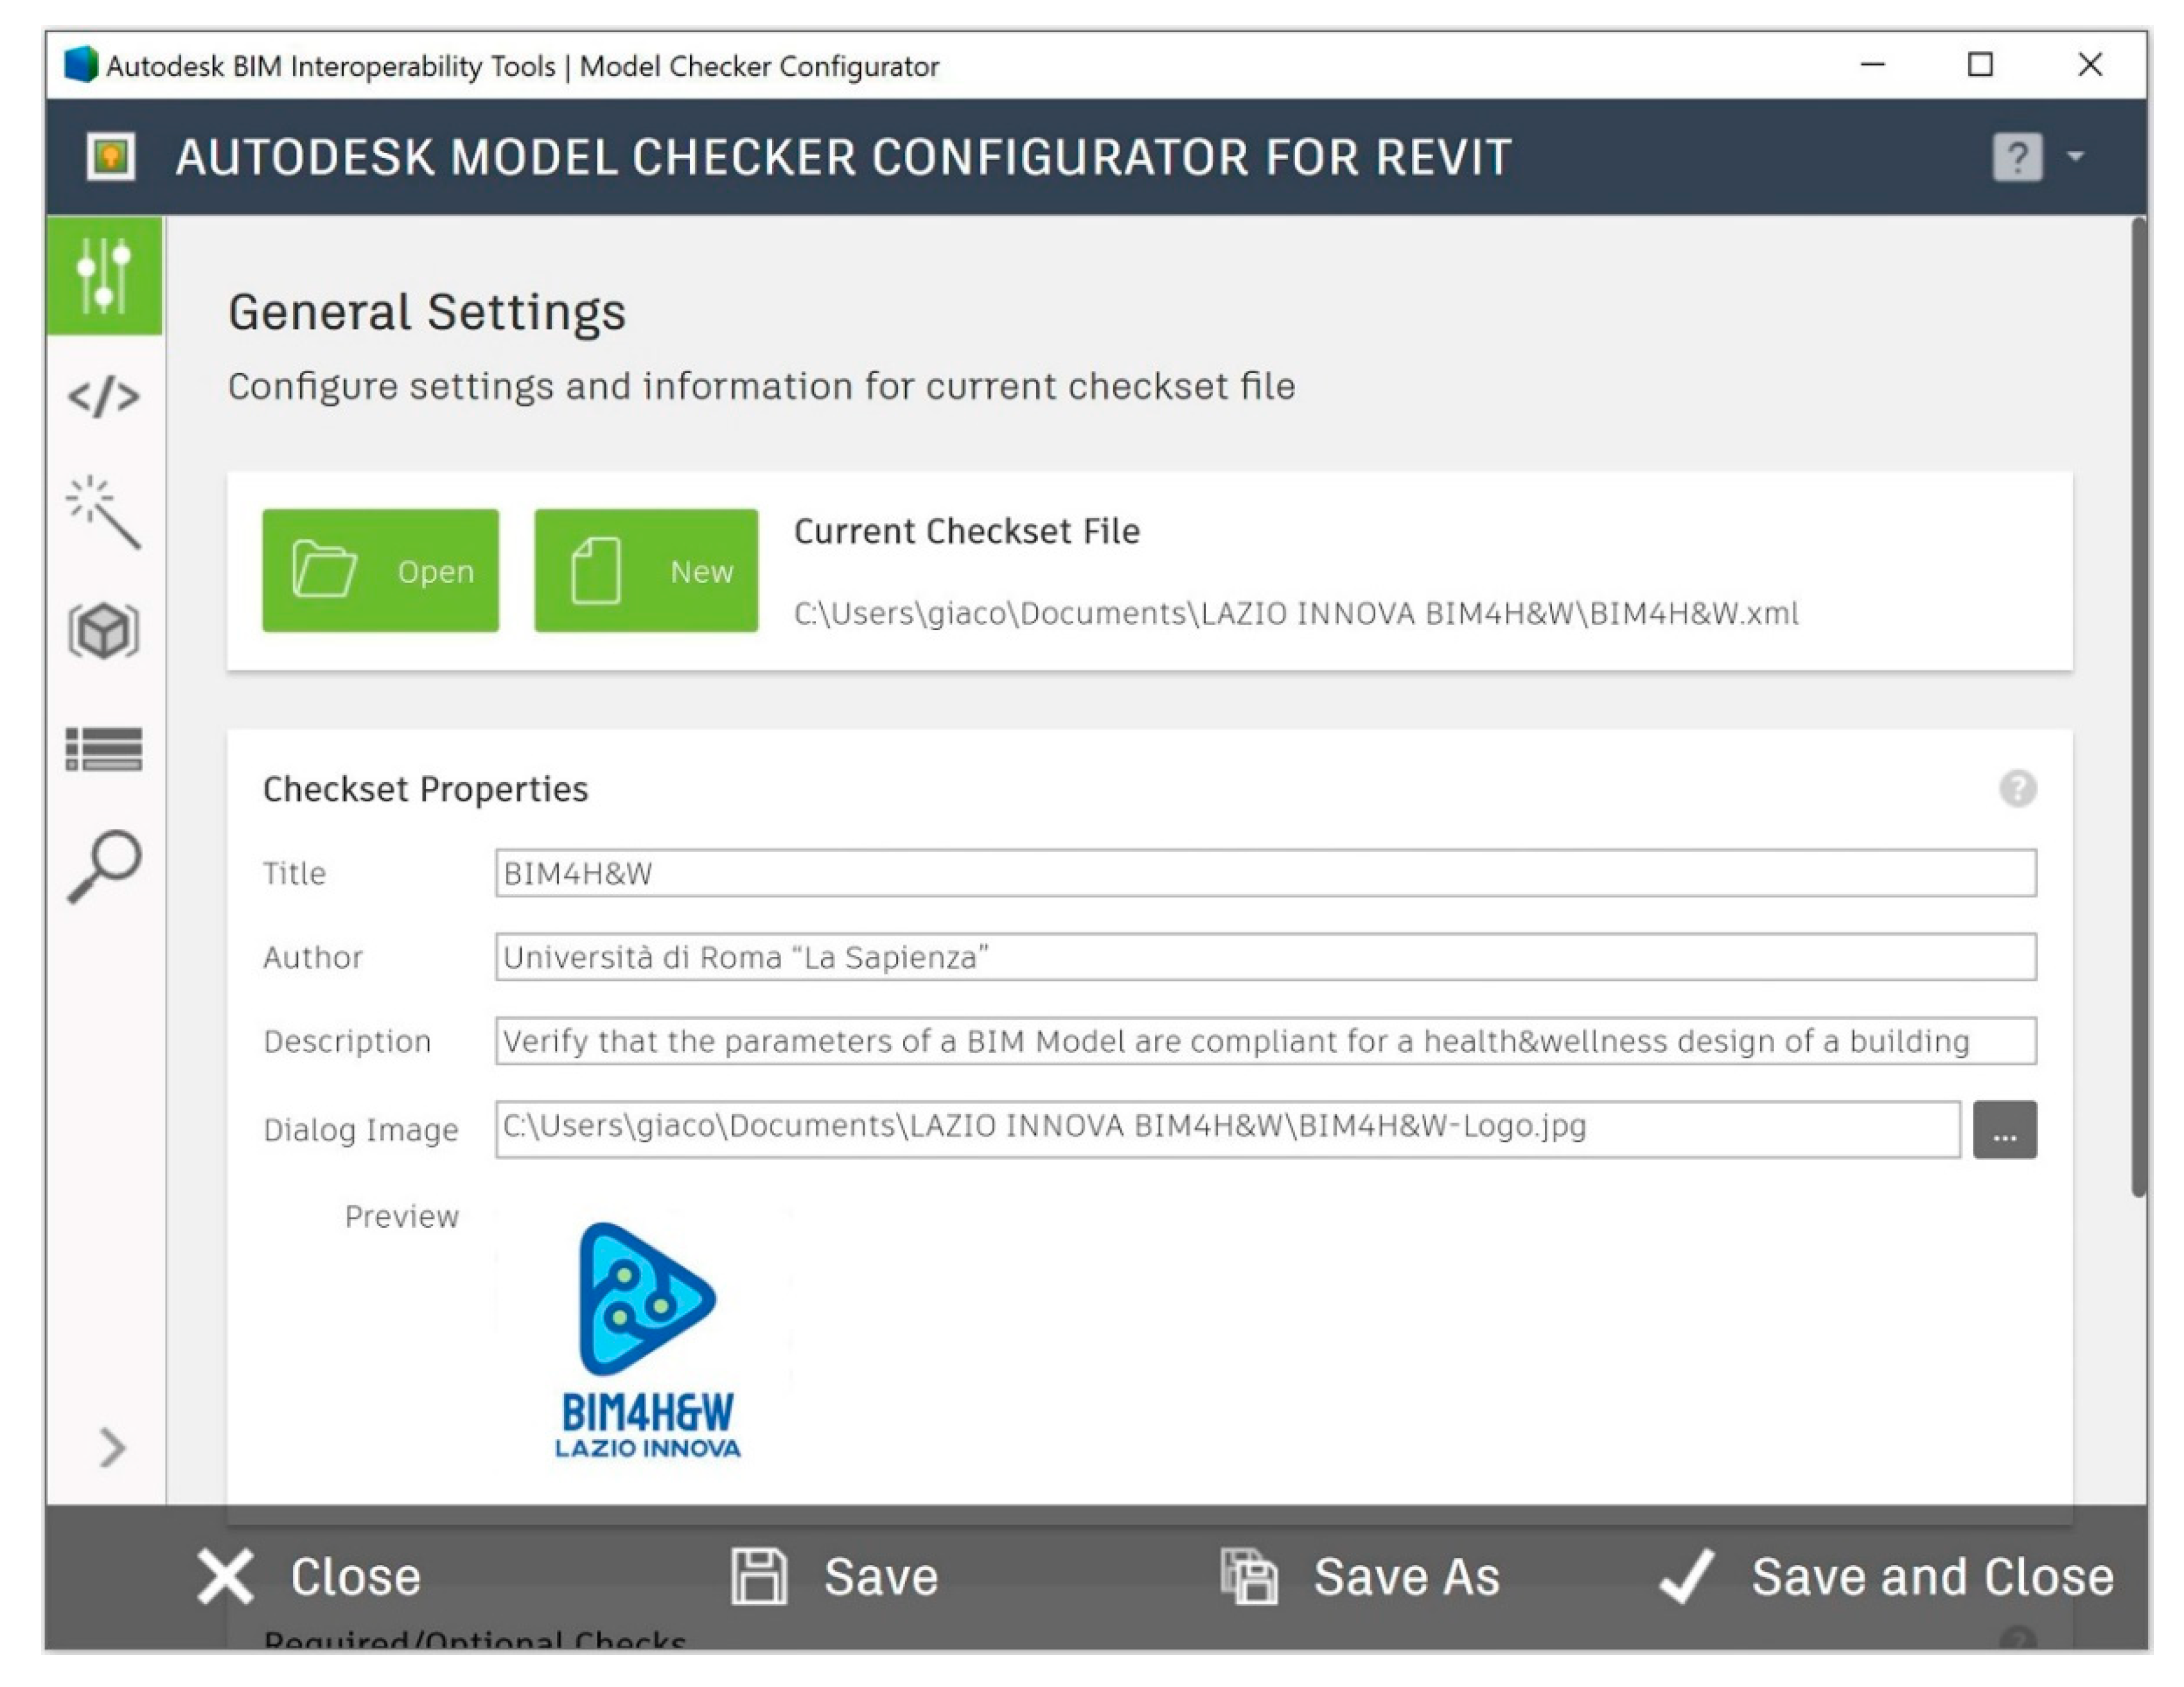Image resolution: width=2184 pixels, height=1687 pixels.
Task: Click into the Title field
Action: click(x=1265, y=873)
